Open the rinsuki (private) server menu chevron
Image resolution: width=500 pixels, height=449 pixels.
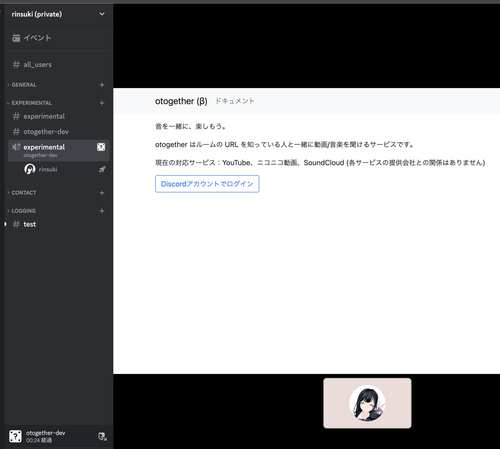tap(102, 14)
